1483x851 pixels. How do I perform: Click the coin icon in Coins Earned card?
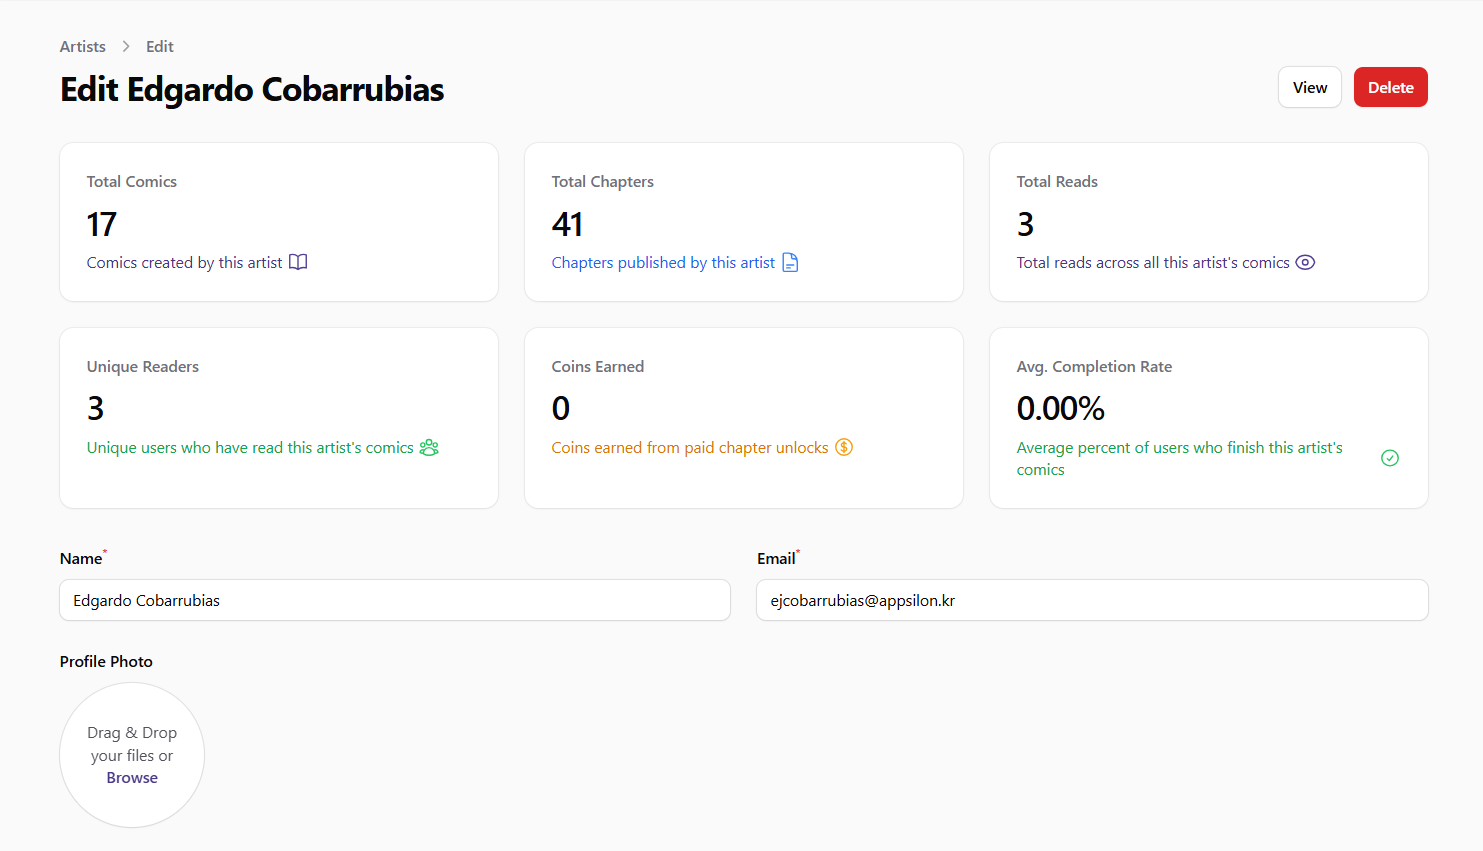pyautogui.click(x=844, y=447)
